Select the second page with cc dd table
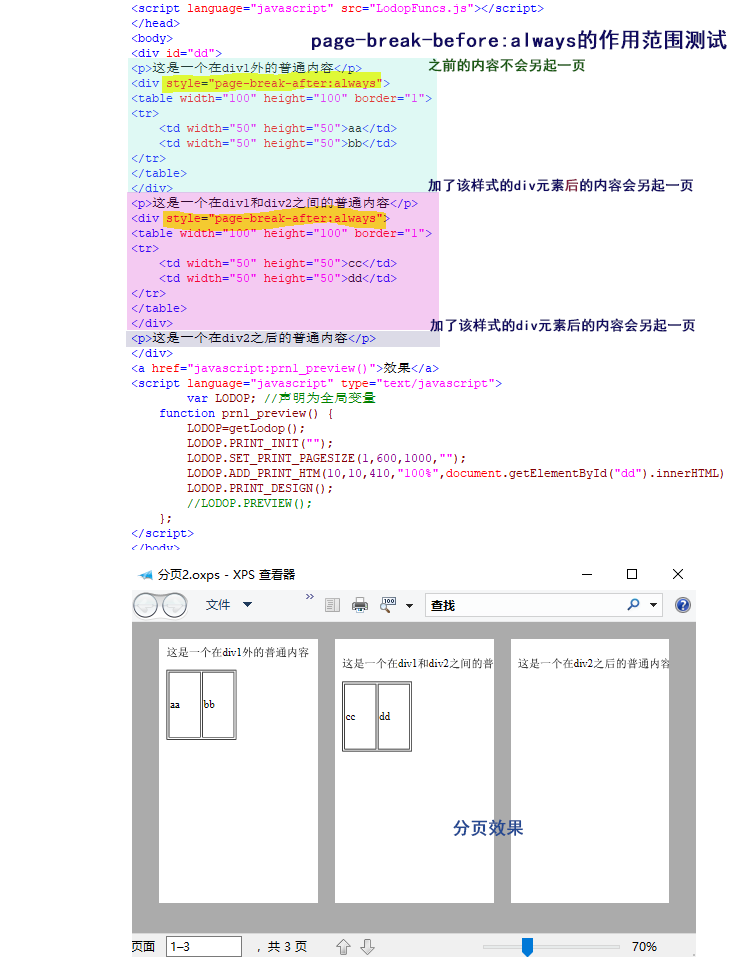 coord(414,770)
